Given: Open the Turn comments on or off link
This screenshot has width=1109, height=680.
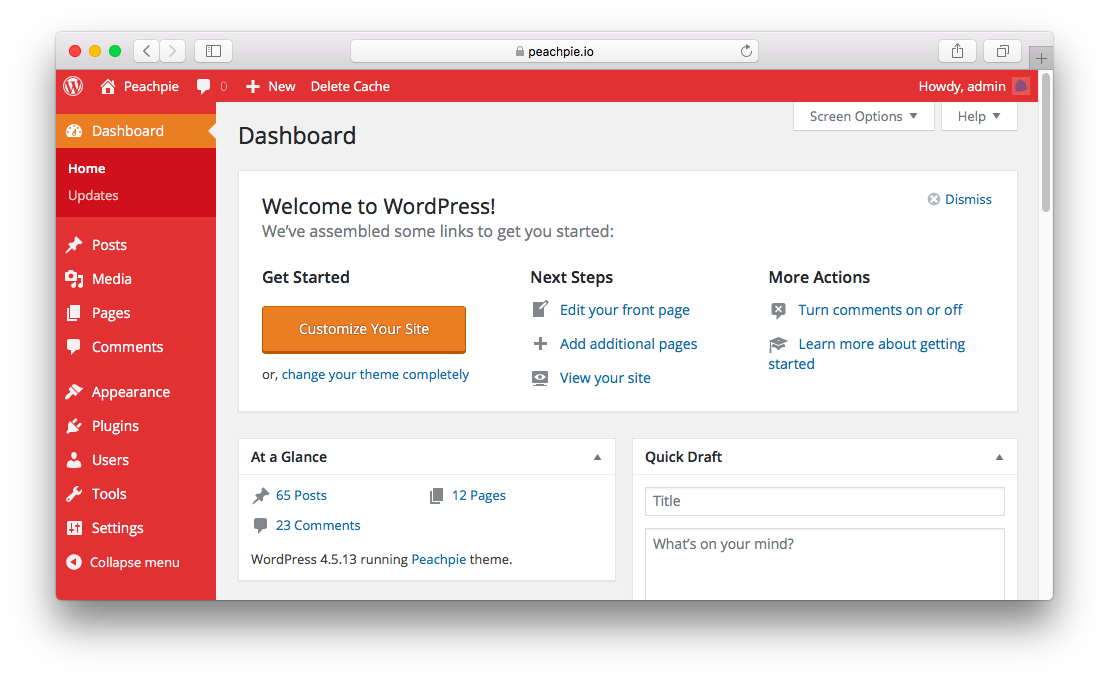Looking at the screenshot, I should coord(880,310).
